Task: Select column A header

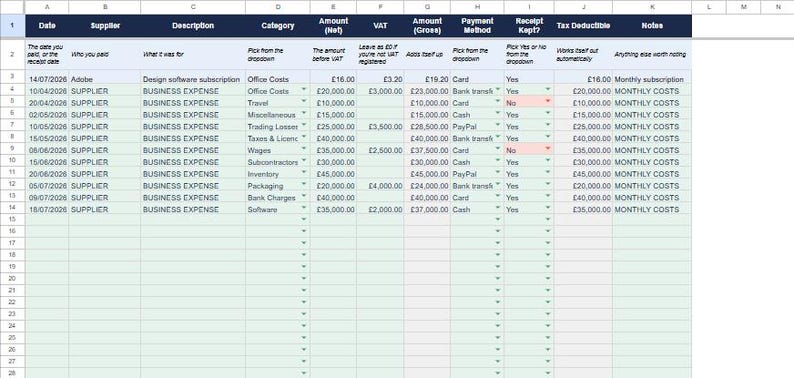Action: tap(47, 7)
